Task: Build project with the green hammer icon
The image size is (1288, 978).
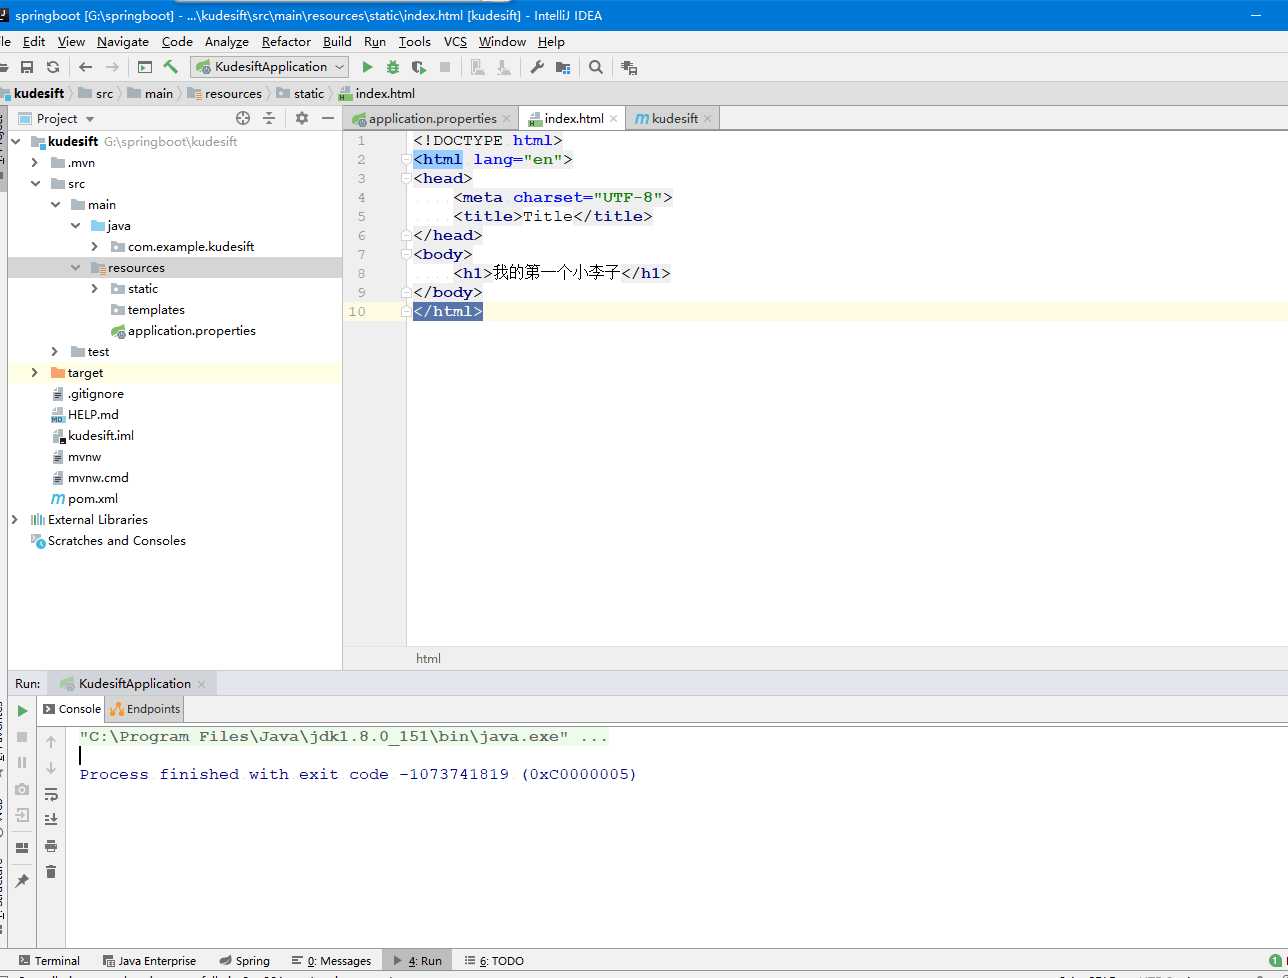Action: click(171, 67)
